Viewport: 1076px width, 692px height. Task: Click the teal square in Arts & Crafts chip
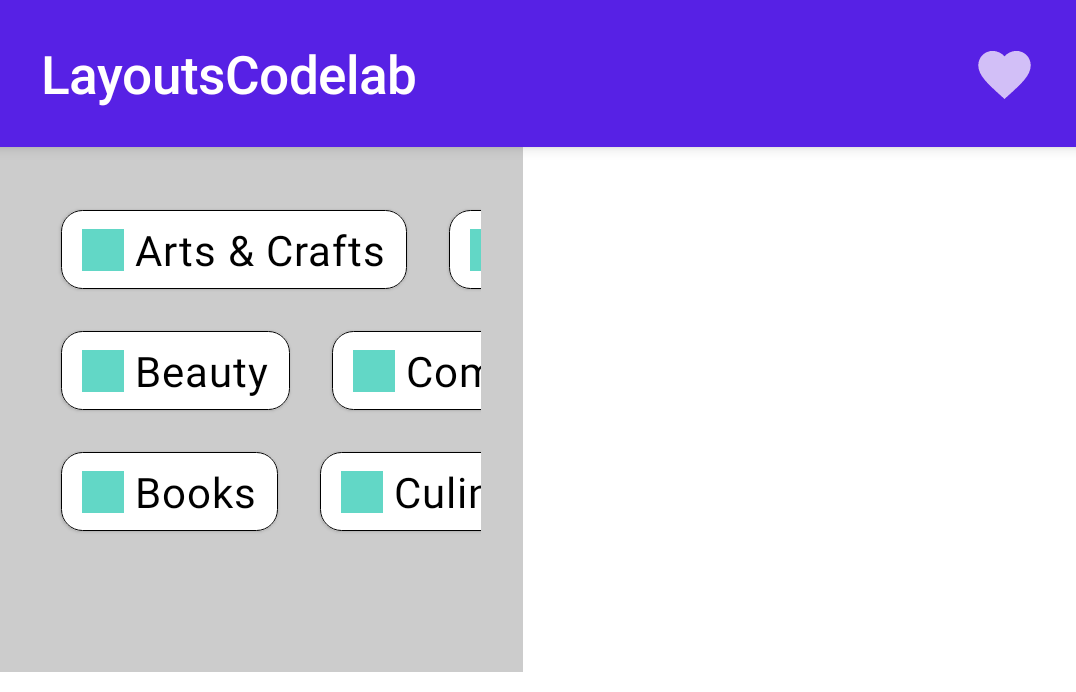pos(103,250)
